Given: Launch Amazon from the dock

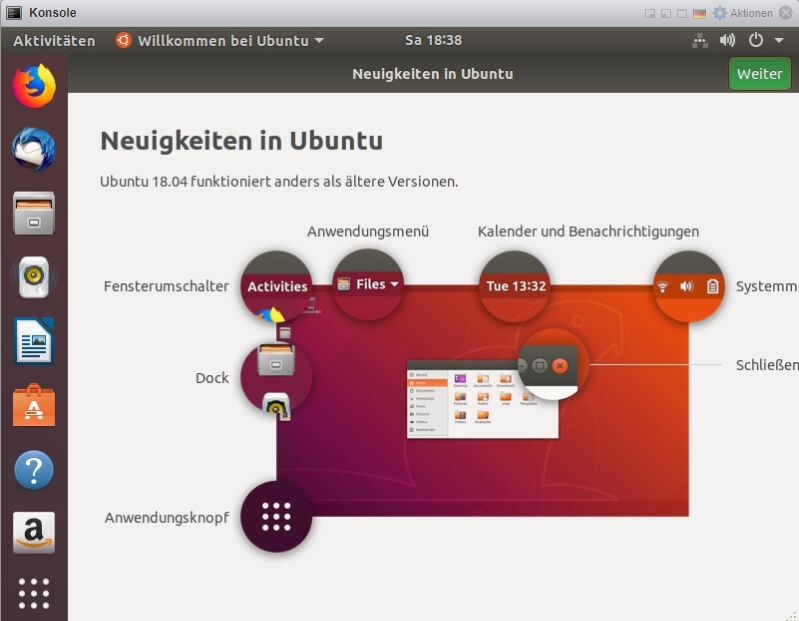Looking at the screenshot, I should (x=34, y=533).
